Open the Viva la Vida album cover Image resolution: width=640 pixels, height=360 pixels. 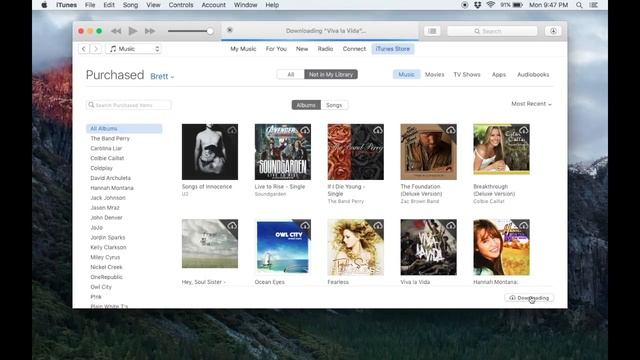(429, 247)
